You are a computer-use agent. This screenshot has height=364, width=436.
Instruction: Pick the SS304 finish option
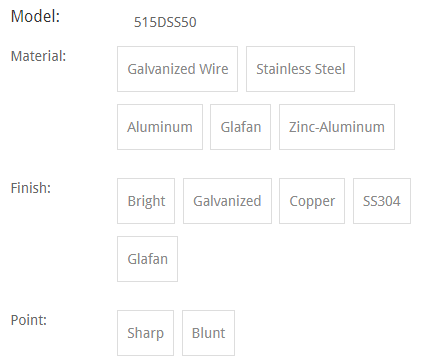click(x=382, y=201)
